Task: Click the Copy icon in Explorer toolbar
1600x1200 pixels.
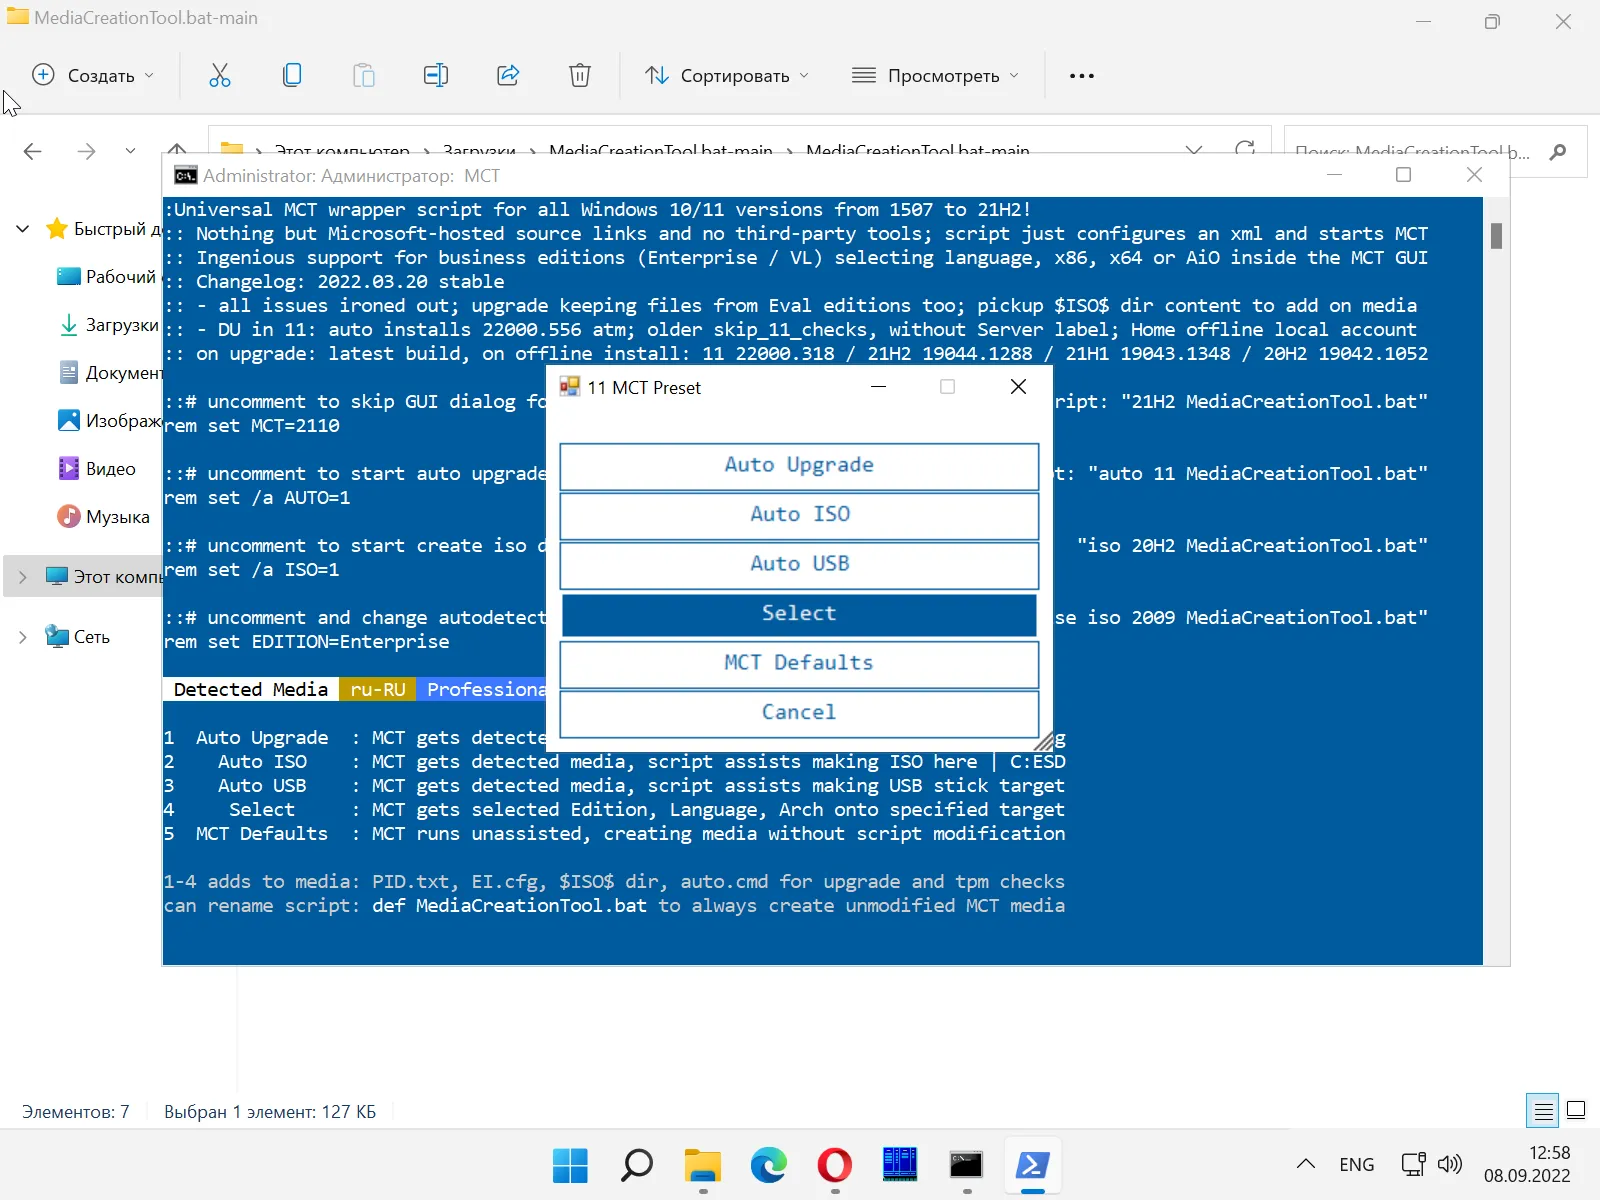Action: click(292, 75)
